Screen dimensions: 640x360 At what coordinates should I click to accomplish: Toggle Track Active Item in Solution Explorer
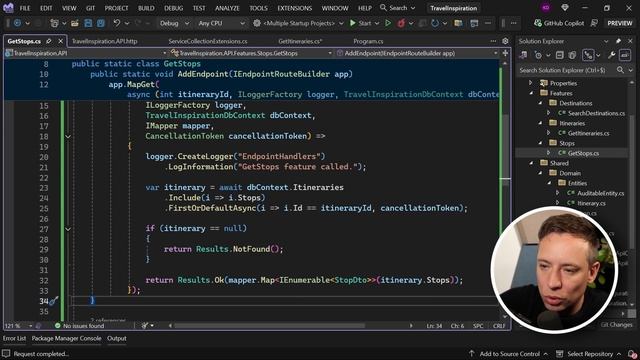588,55
